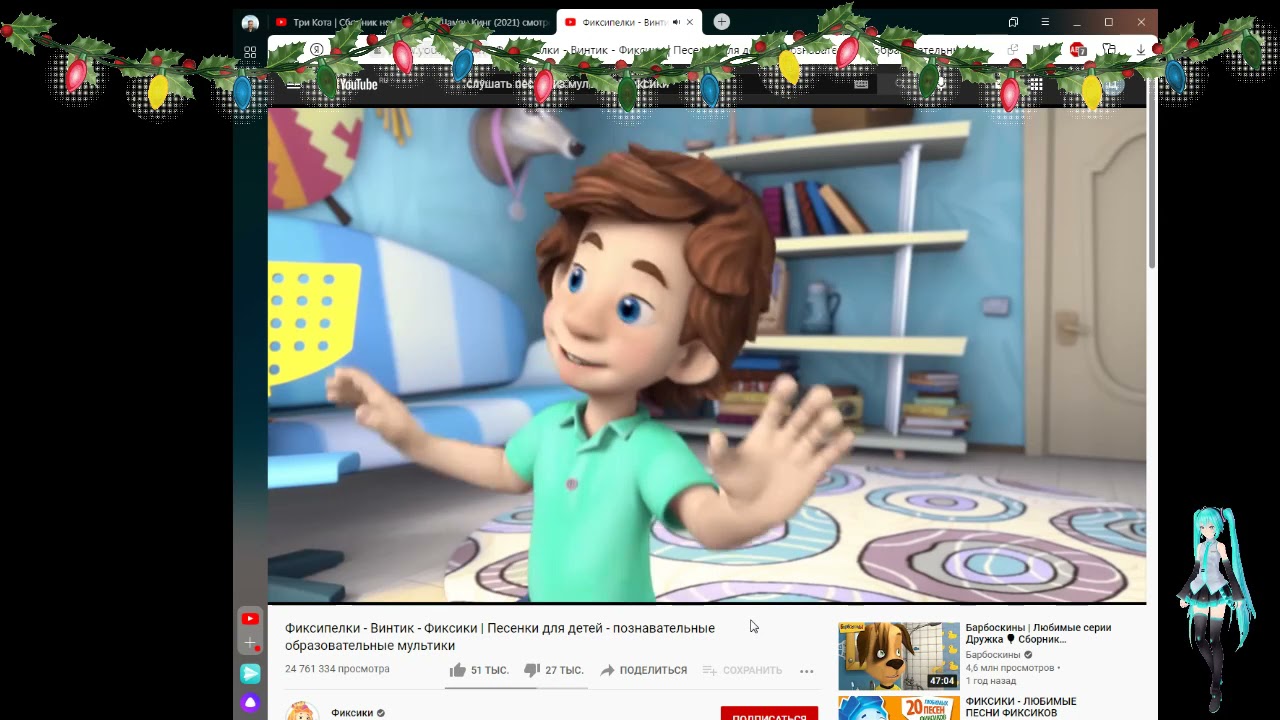1280x720 pixels.
Task: Toggle the browser sidebar panel icon
Action: pyautogui.click(x=250, y=52)
